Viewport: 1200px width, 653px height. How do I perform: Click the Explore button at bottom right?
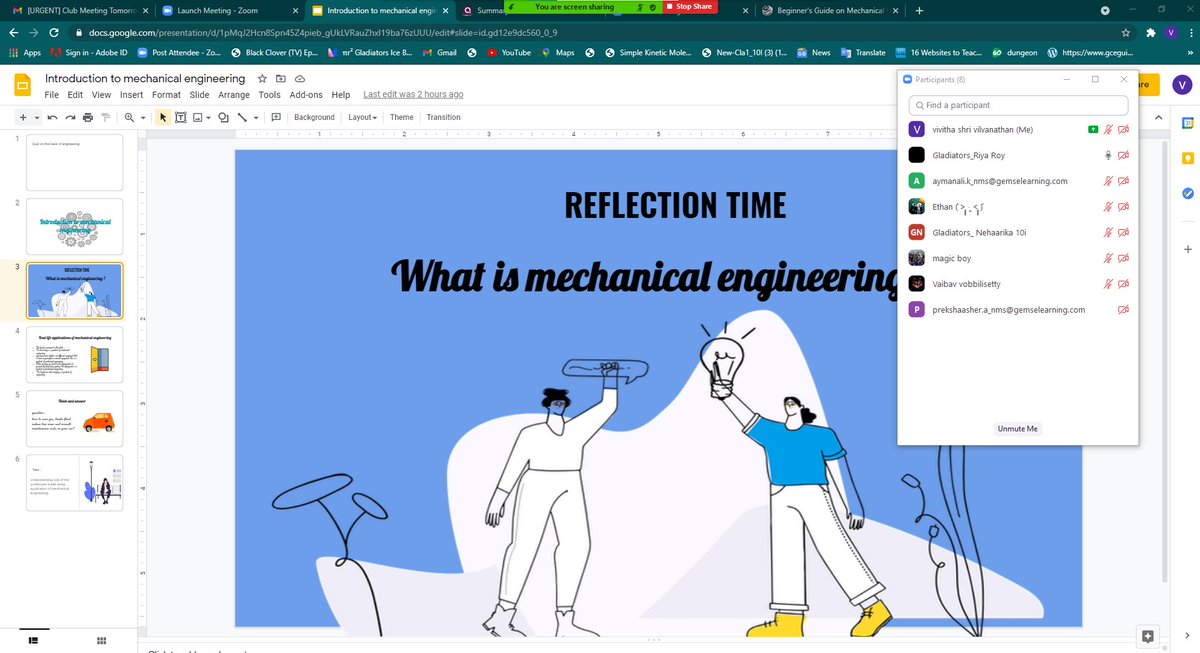click(x=1147, y=636)
